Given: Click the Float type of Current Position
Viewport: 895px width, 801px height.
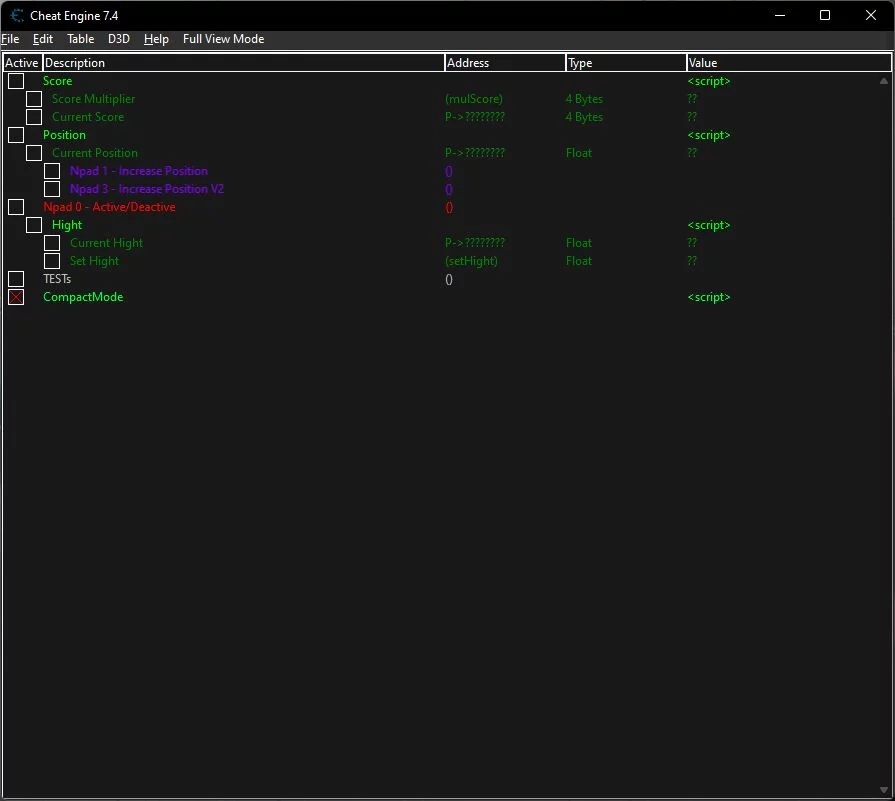Looking at the screenshot, I should tap(579, 153).
